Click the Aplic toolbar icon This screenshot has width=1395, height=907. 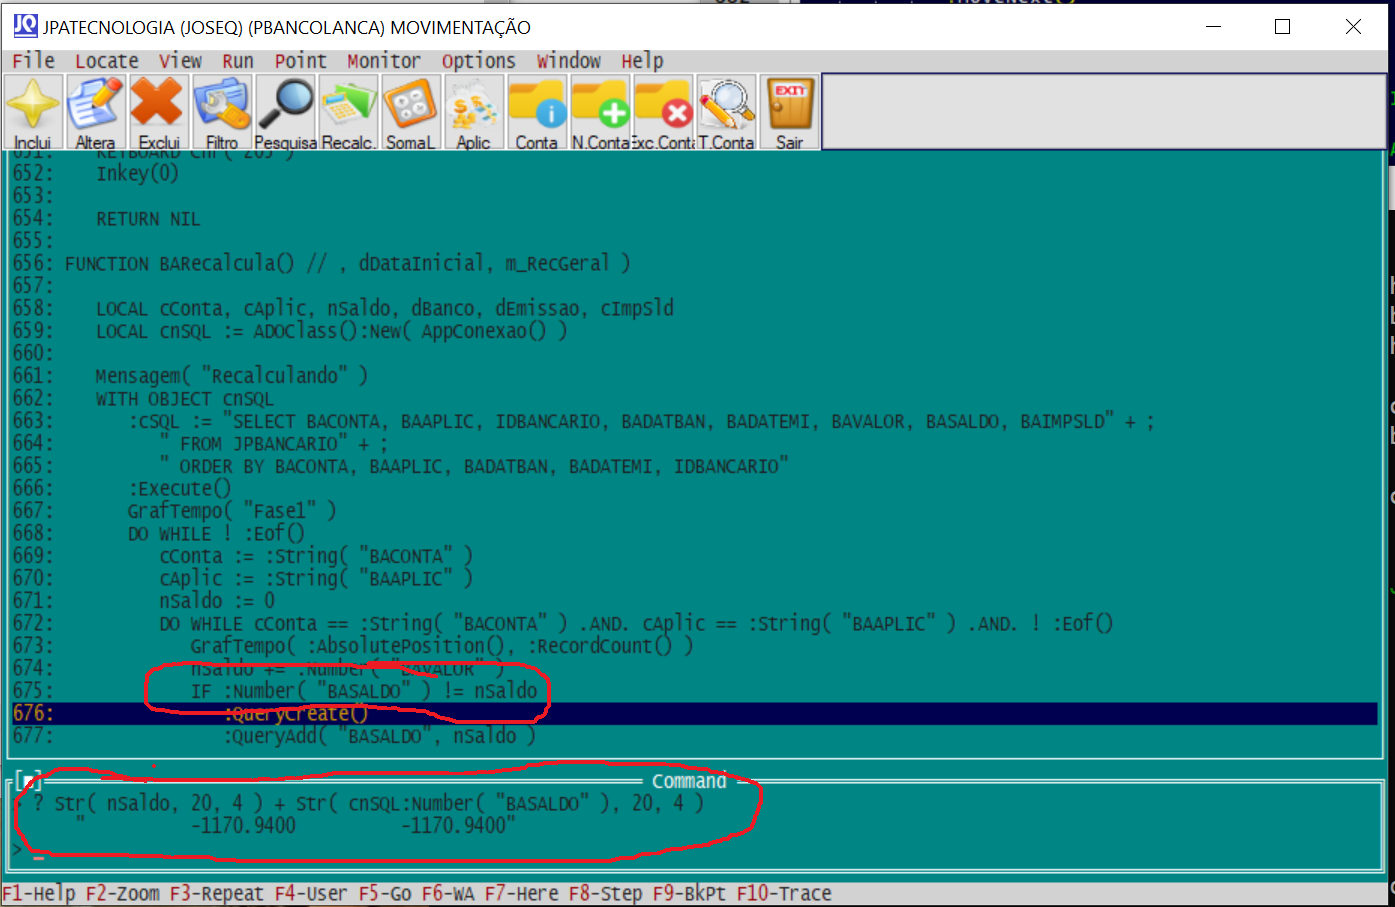click(474, 113)
